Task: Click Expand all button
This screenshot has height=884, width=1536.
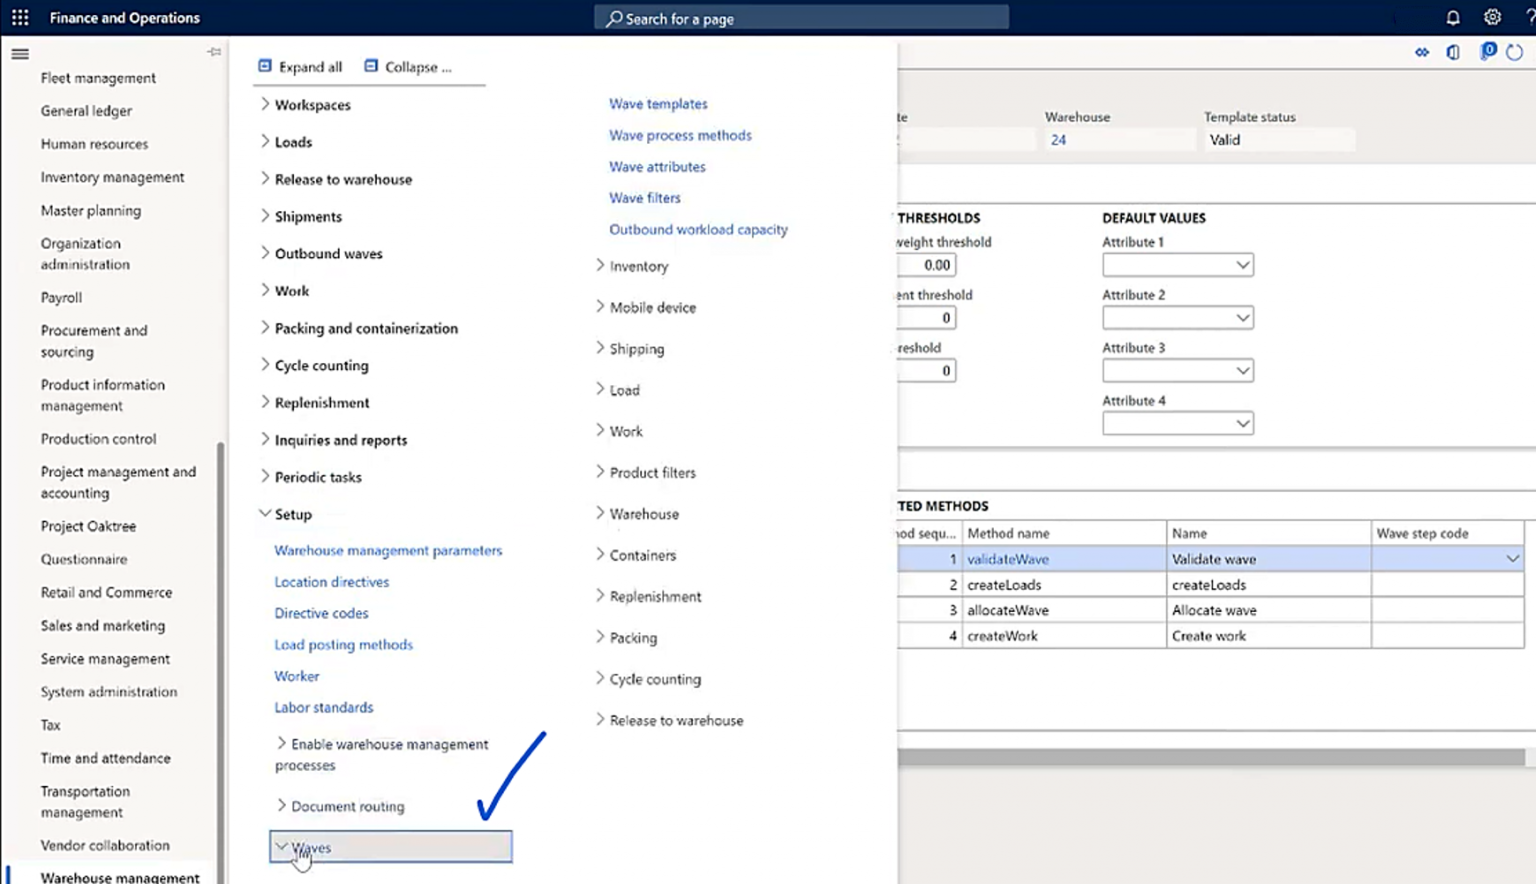Action: [x=300, y=67]
